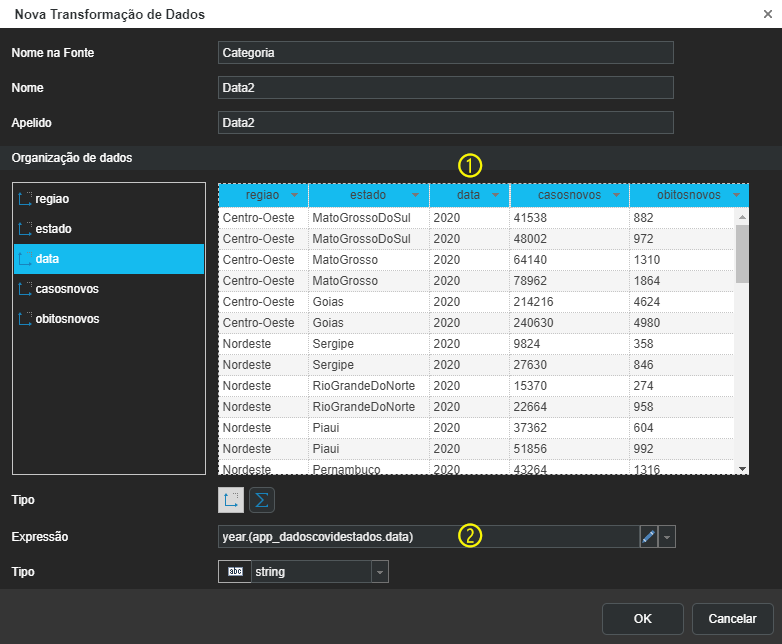Viewport: 782px width, 644px height.
Task: Click cell with value 846
Action: pyautogui.click(x=682, y=365)
